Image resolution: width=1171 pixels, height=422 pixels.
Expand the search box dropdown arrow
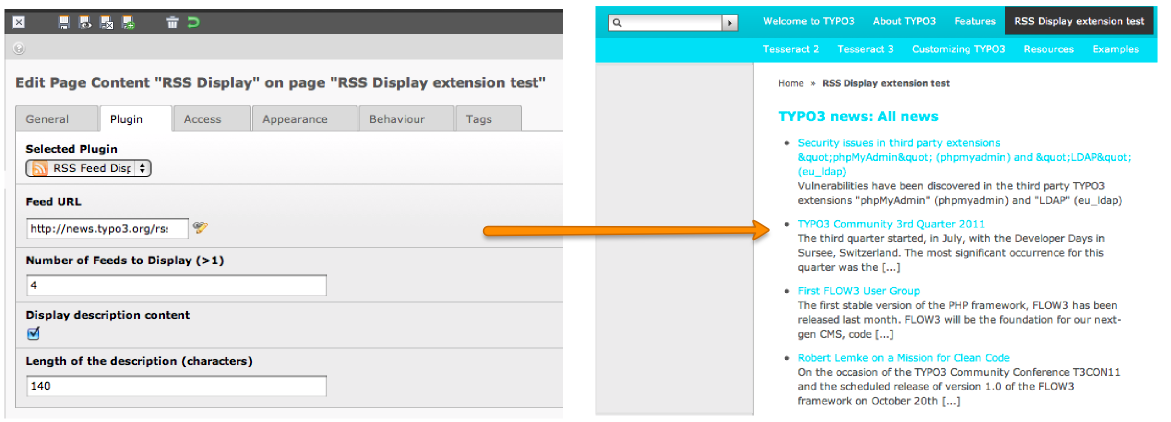(x=730, y=22)
